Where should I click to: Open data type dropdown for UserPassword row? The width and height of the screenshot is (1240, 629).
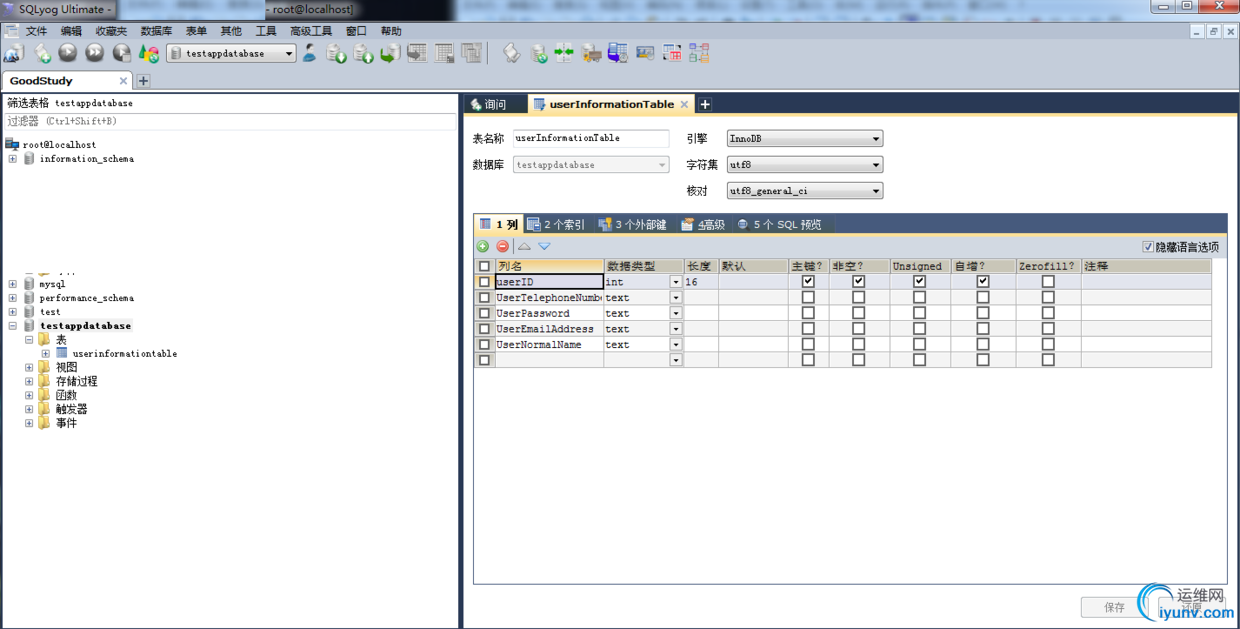[x=676, y=313]
